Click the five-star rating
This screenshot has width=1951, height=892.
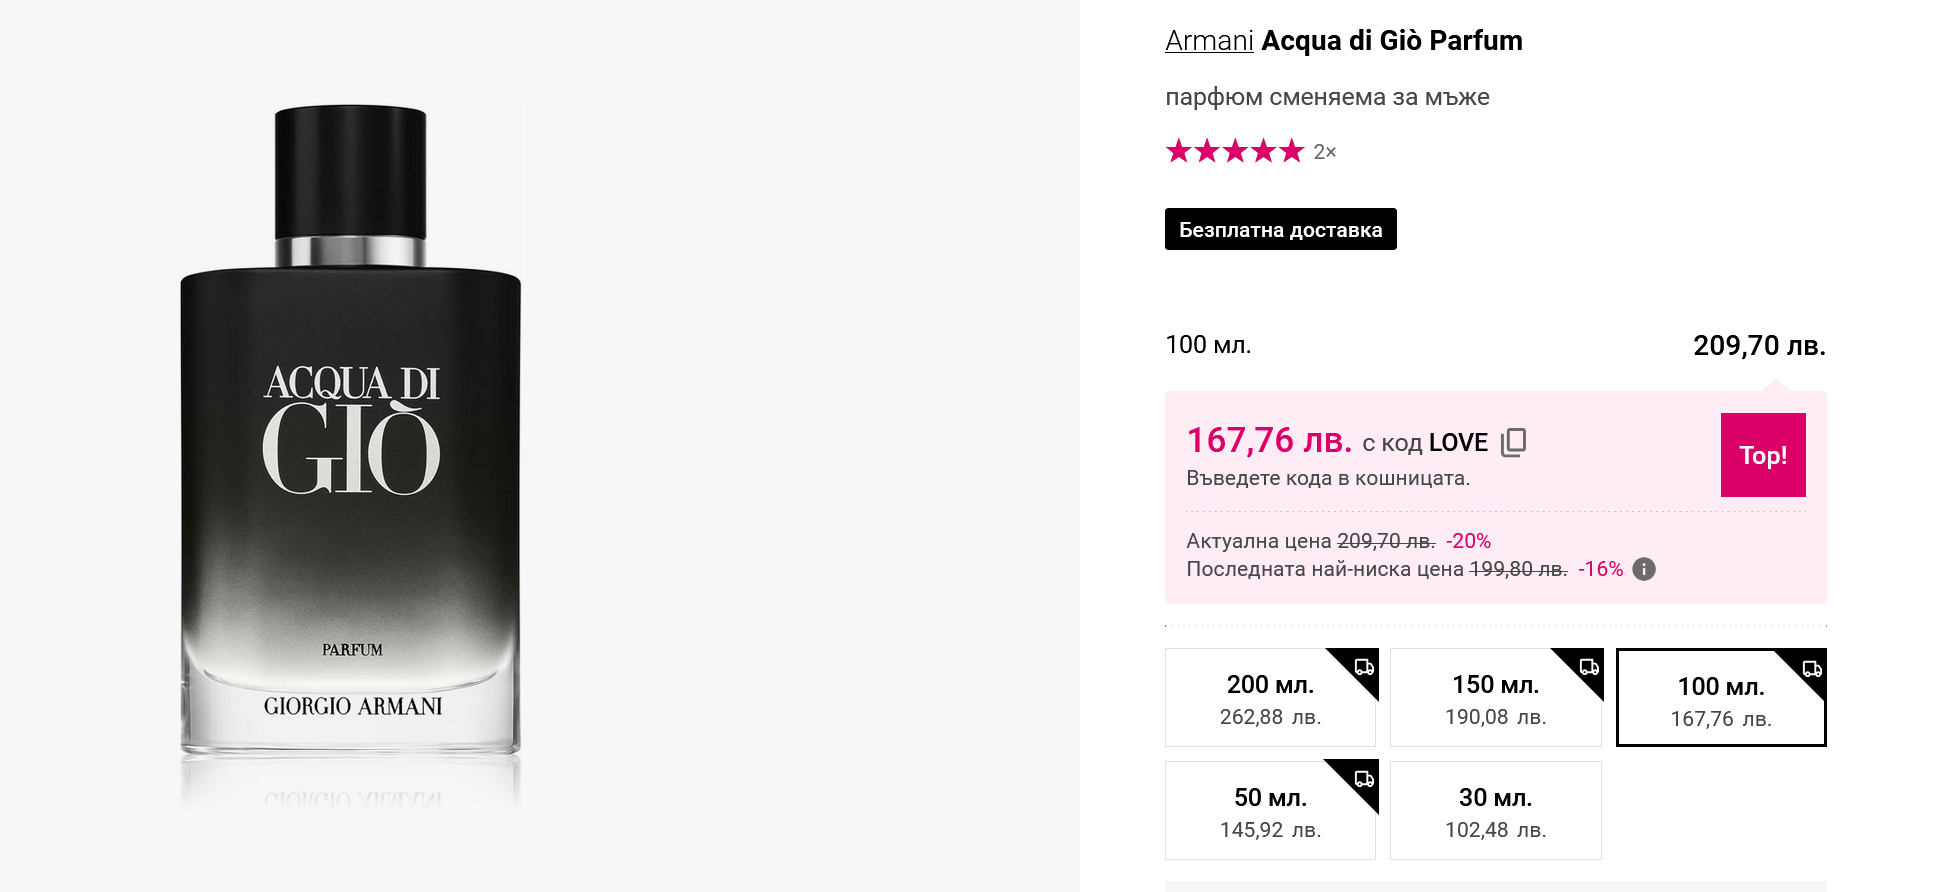click(1235, 151)
